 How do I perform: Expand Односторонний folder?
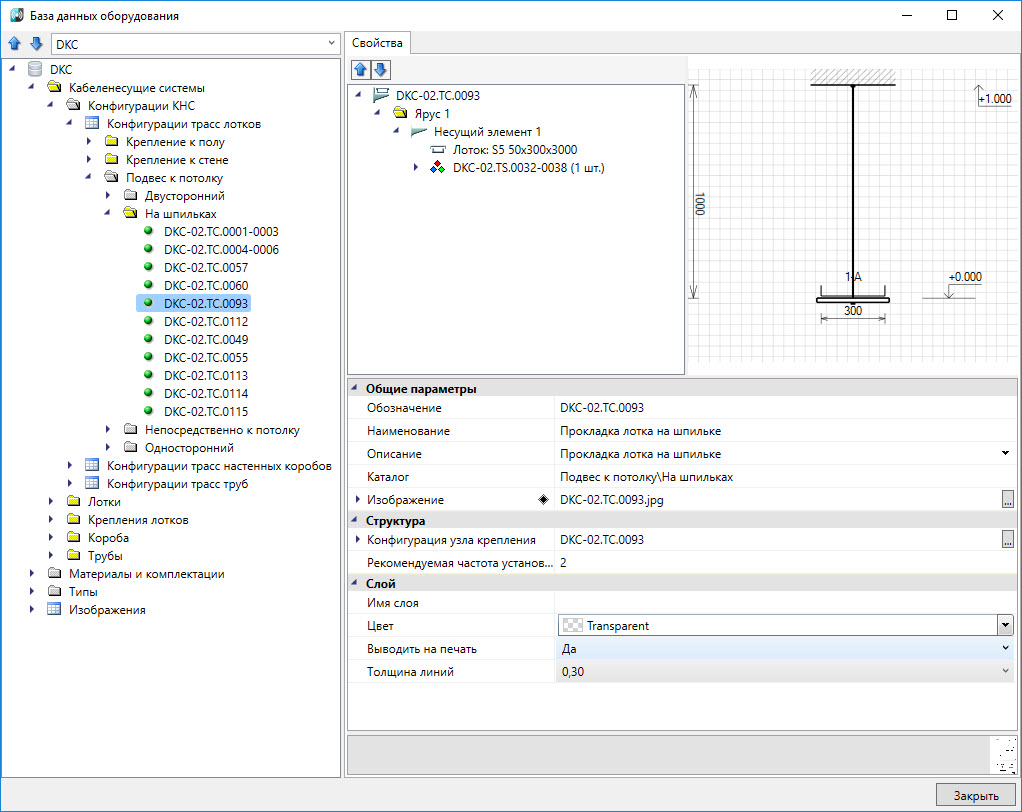coord(108,447)
